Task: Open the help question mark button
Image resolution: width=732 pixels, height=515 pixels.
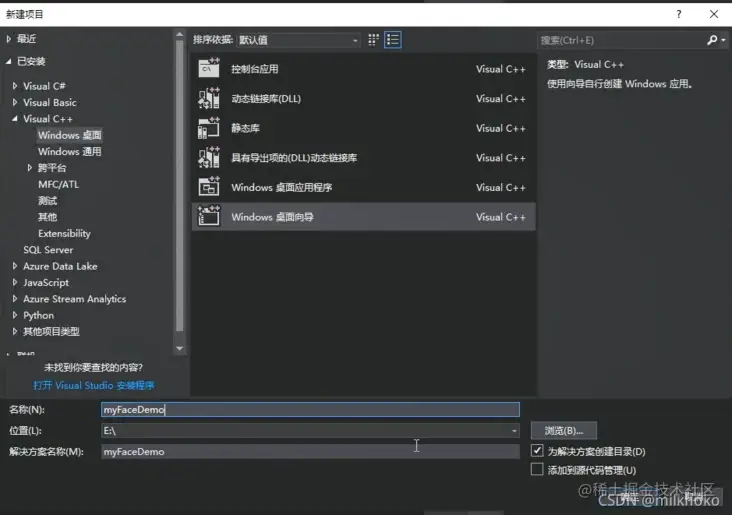Action: [679, 14]
